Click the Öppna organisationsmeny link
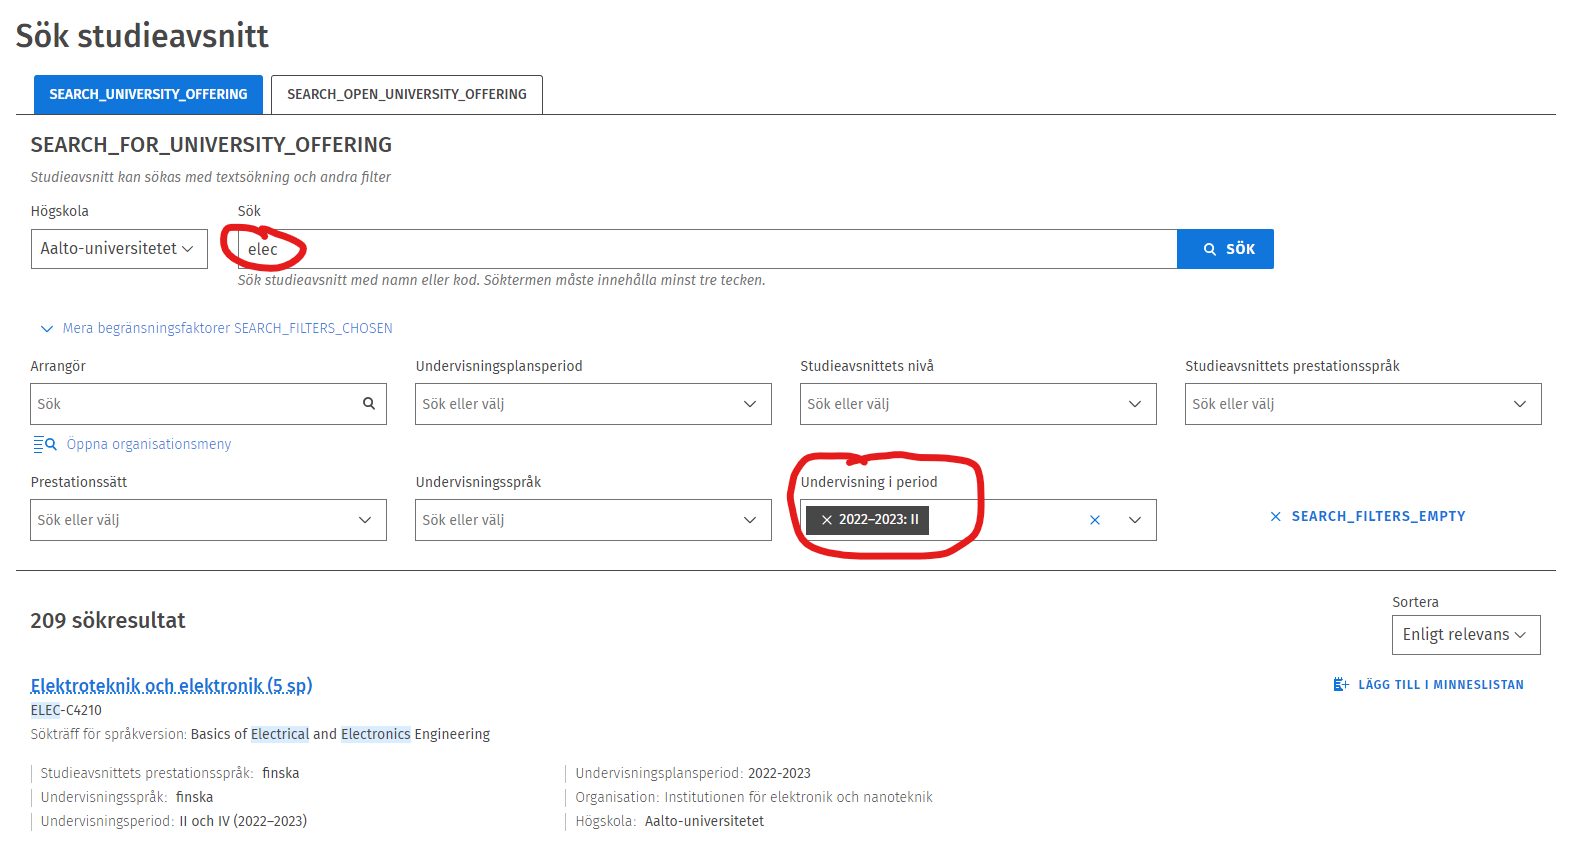This screenshot has width=1573, height=842. (x=148, y=444)
